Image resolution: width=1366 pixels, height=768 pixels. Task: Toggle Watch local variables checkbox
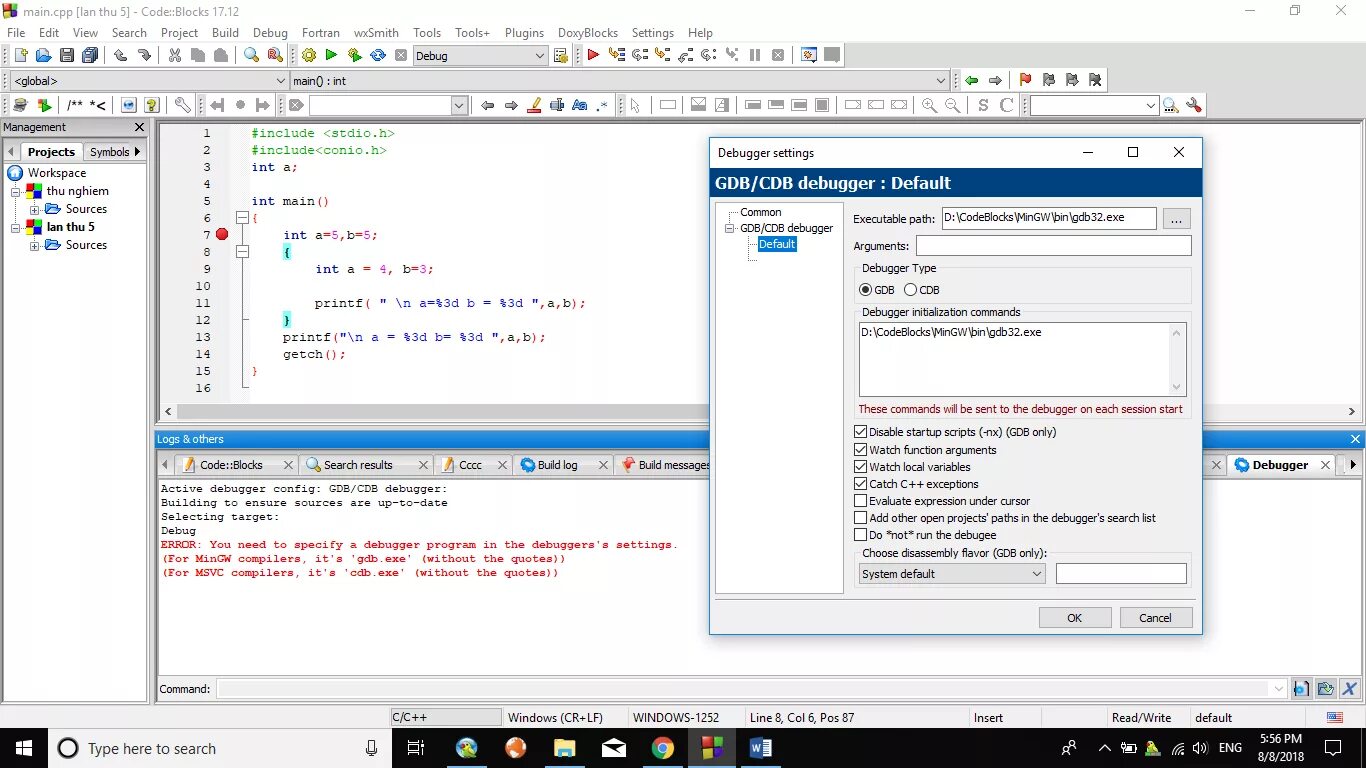[860, 467]
